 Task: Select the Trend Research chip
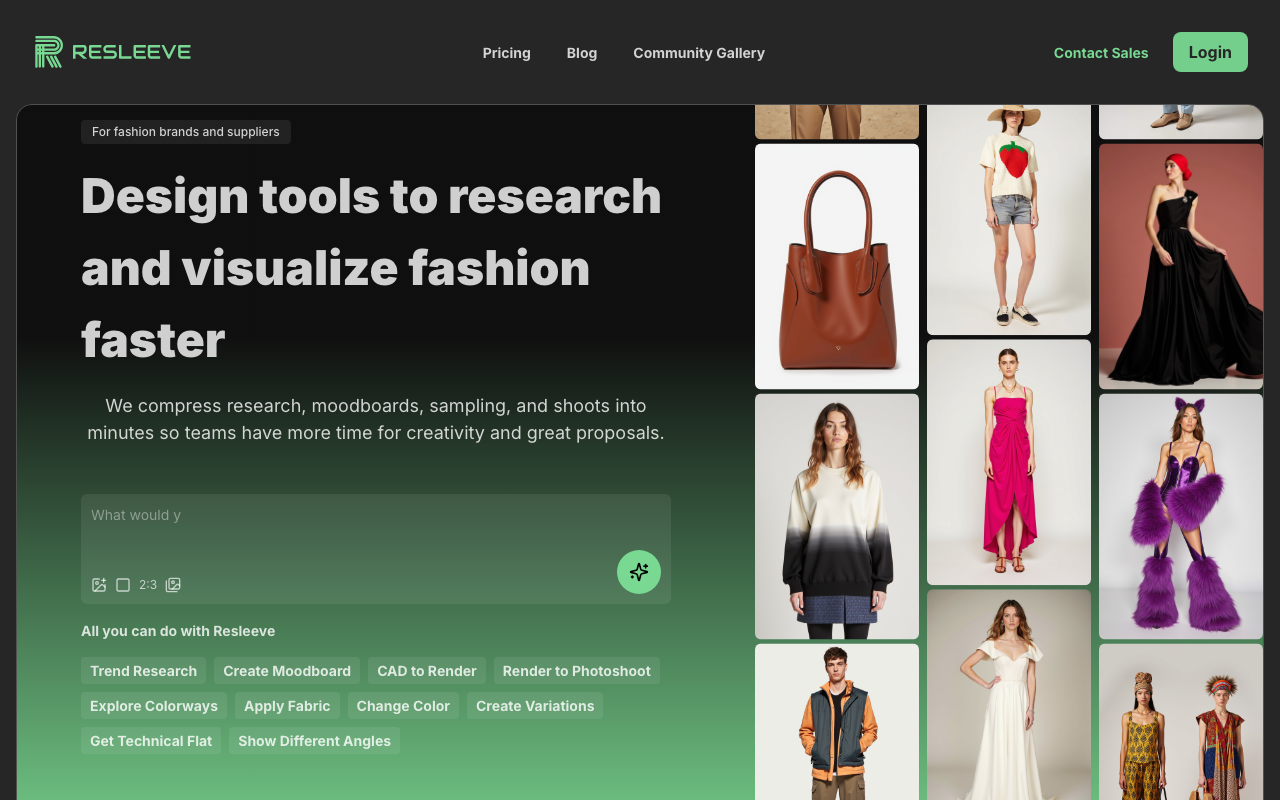pos(143,671)
